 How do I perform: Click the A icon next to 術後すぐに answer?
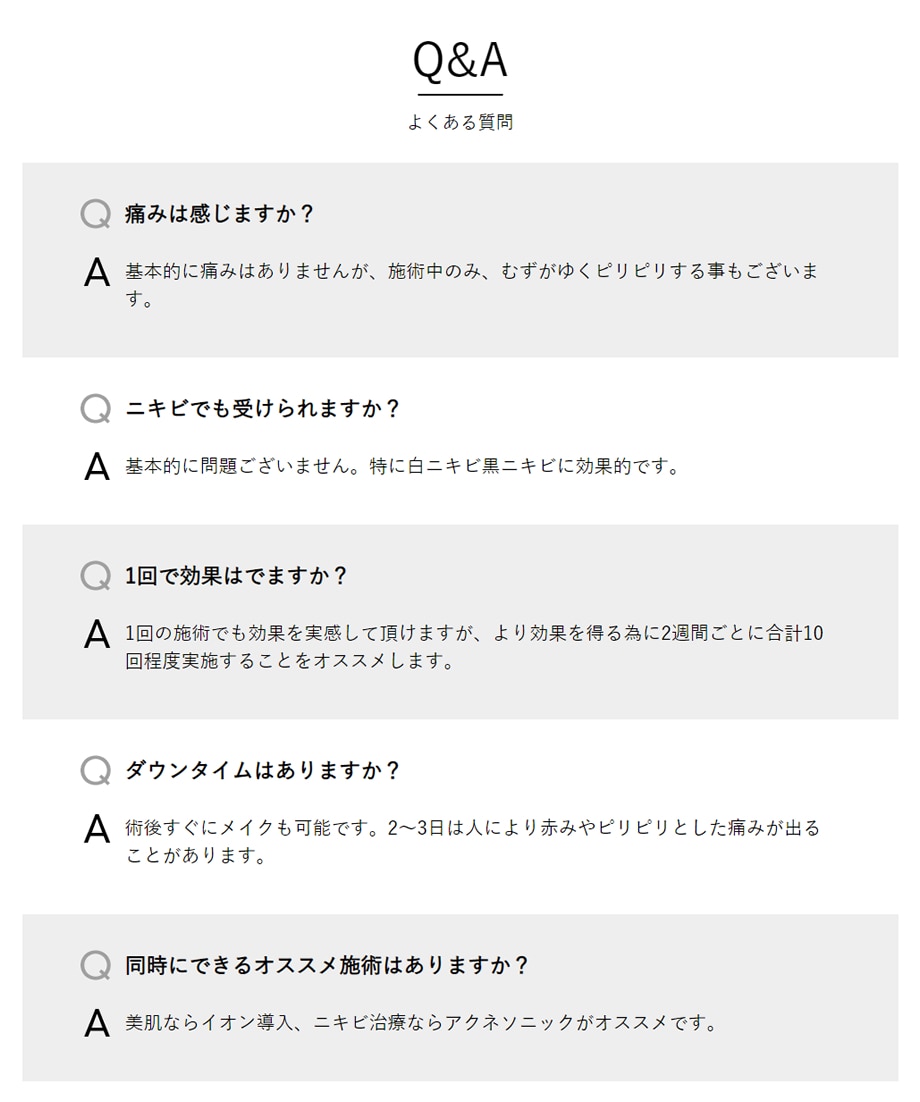pos(96,829)
